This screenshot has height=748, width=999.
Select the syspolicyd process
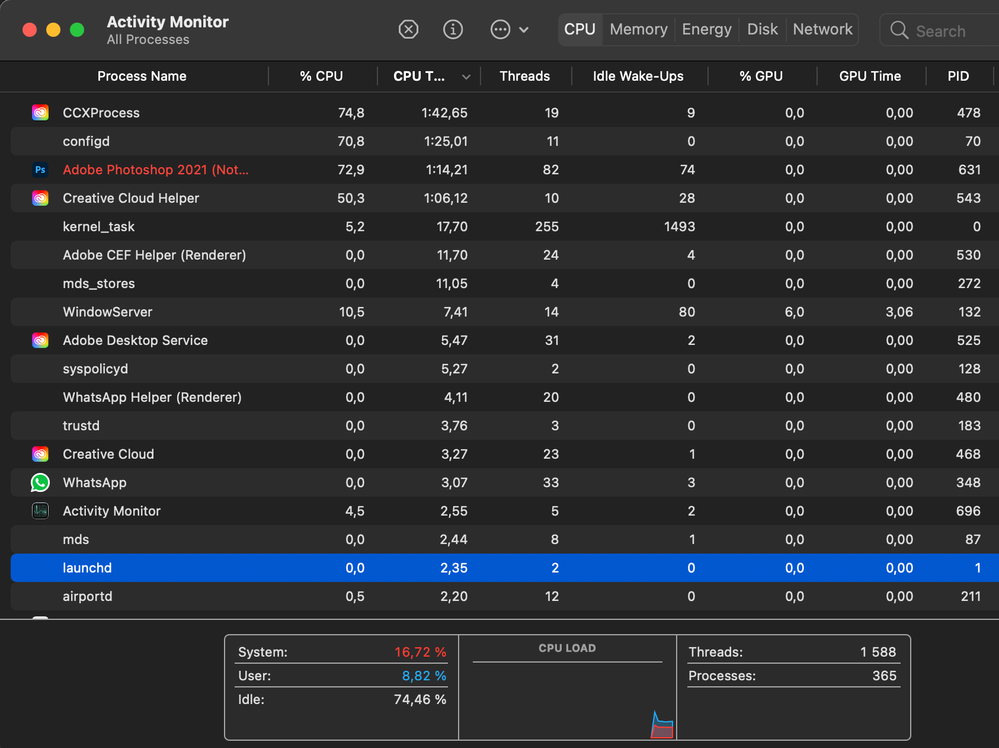[x=505, y=369]
